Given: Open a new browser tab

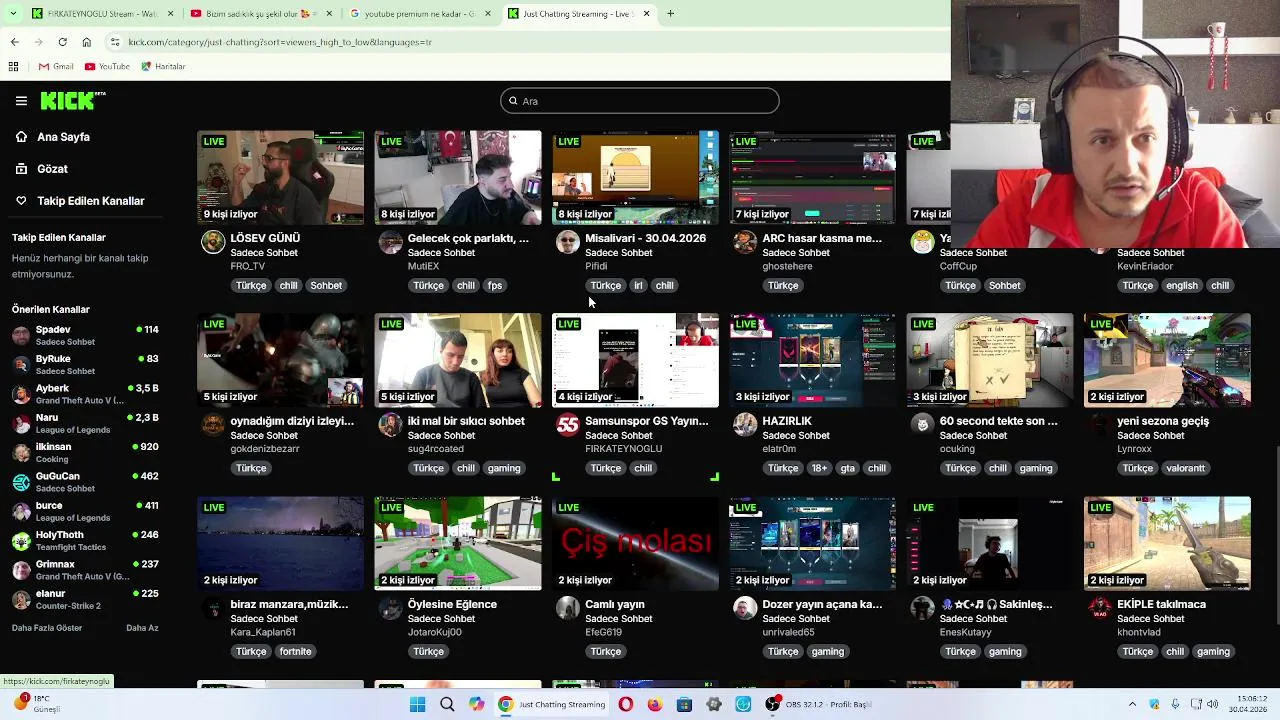Looking at the screenshot, I should coord(670,14).
